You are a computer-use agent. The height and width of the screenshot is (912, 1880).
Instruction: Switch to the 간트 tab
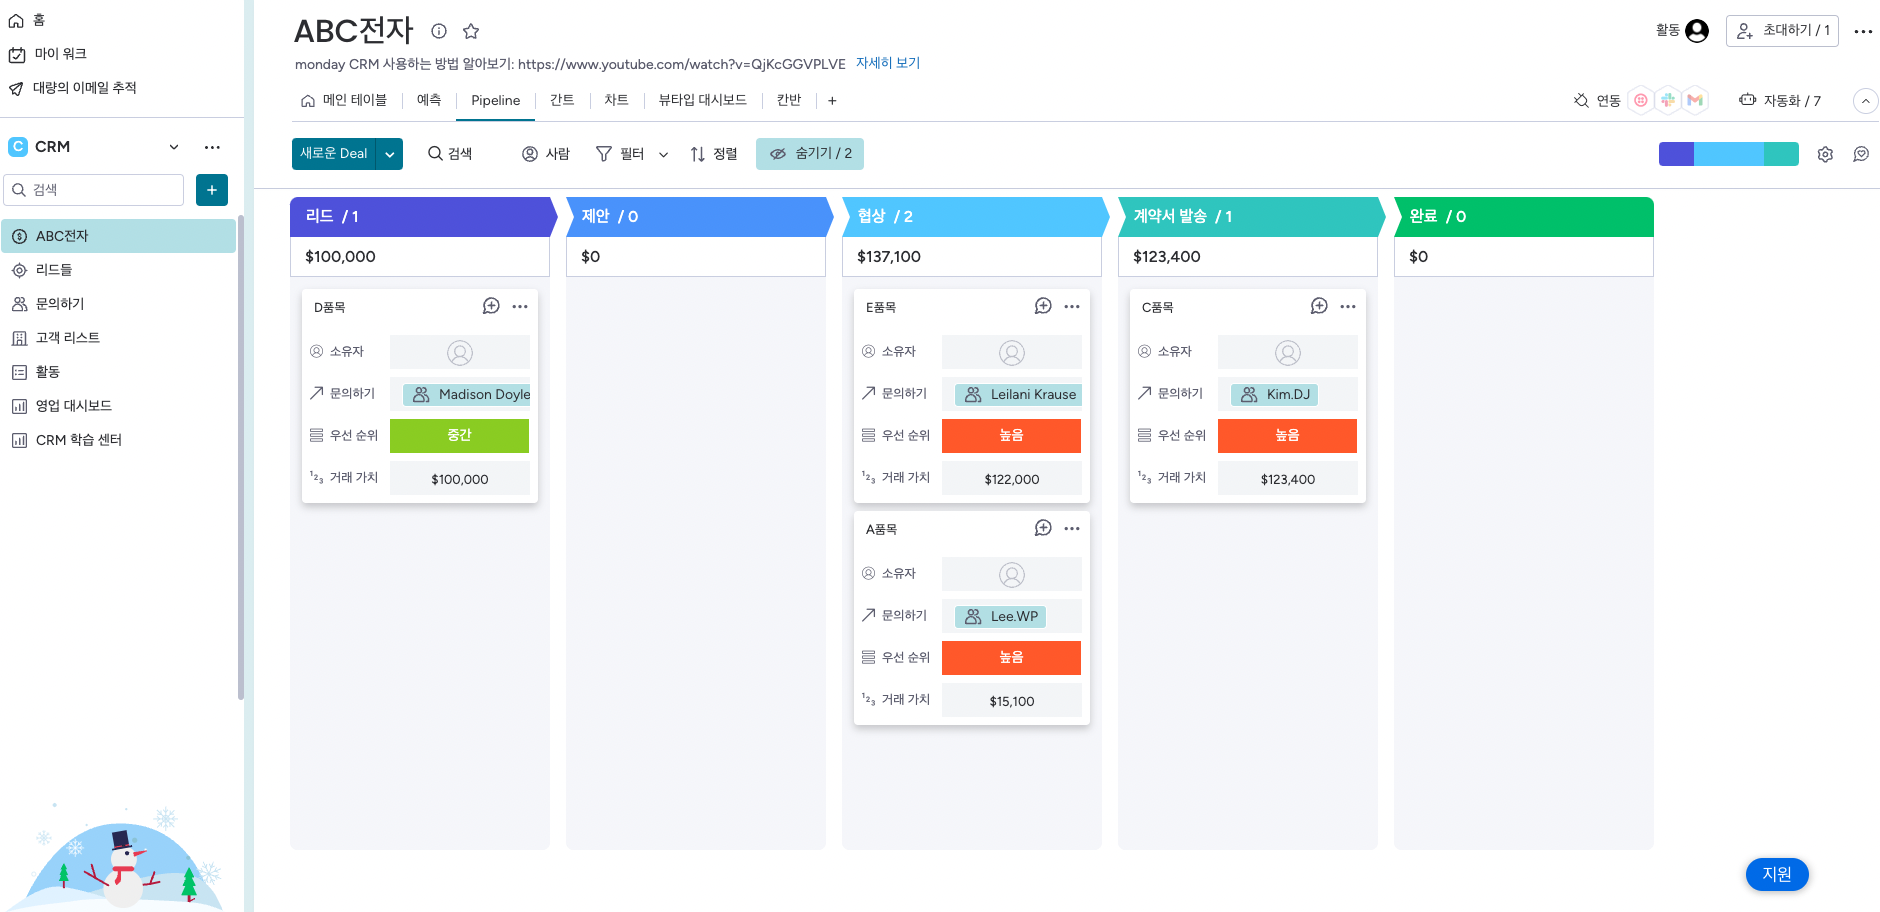[x=562, y=100]
